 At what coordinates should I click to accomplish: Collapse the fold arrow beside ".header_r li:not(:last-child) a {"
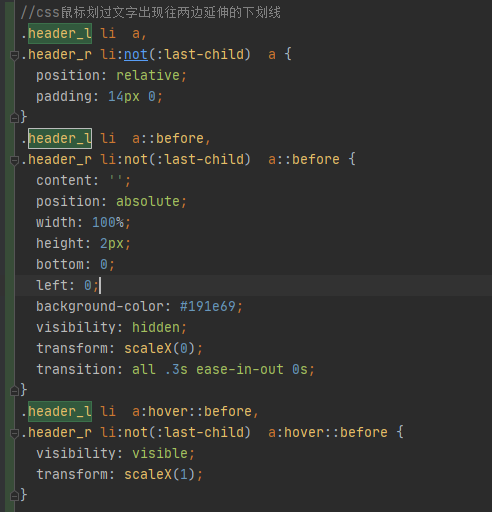tap(14, 55)
